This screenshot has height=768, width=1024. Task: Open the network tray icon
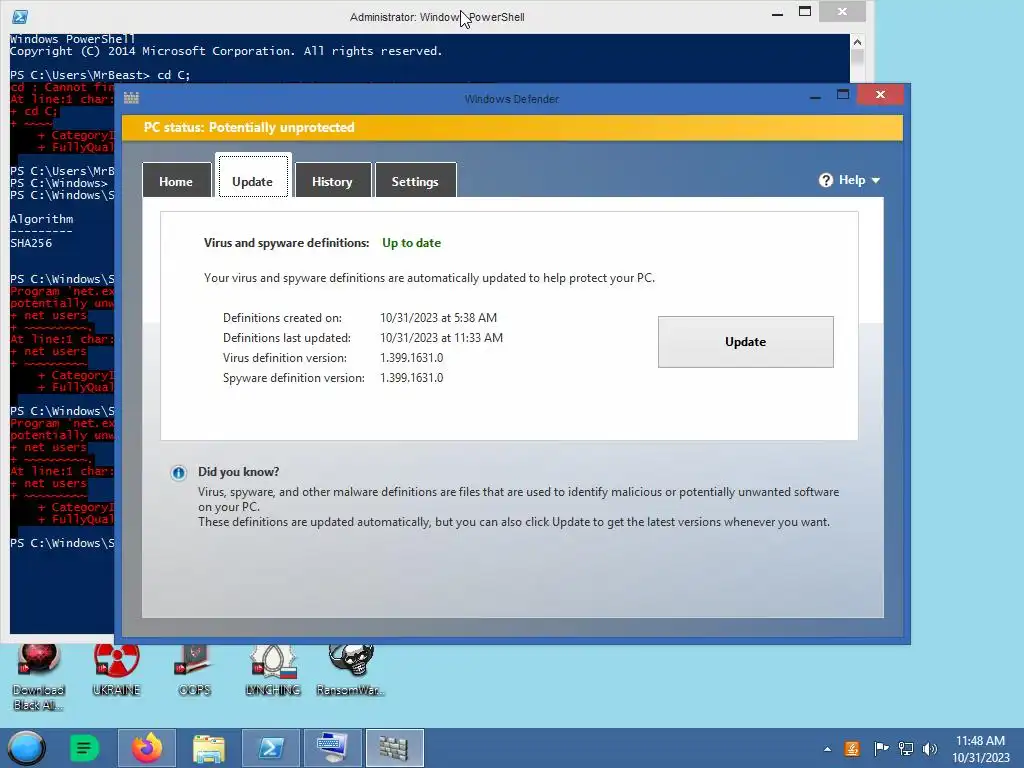click(906, 749)
